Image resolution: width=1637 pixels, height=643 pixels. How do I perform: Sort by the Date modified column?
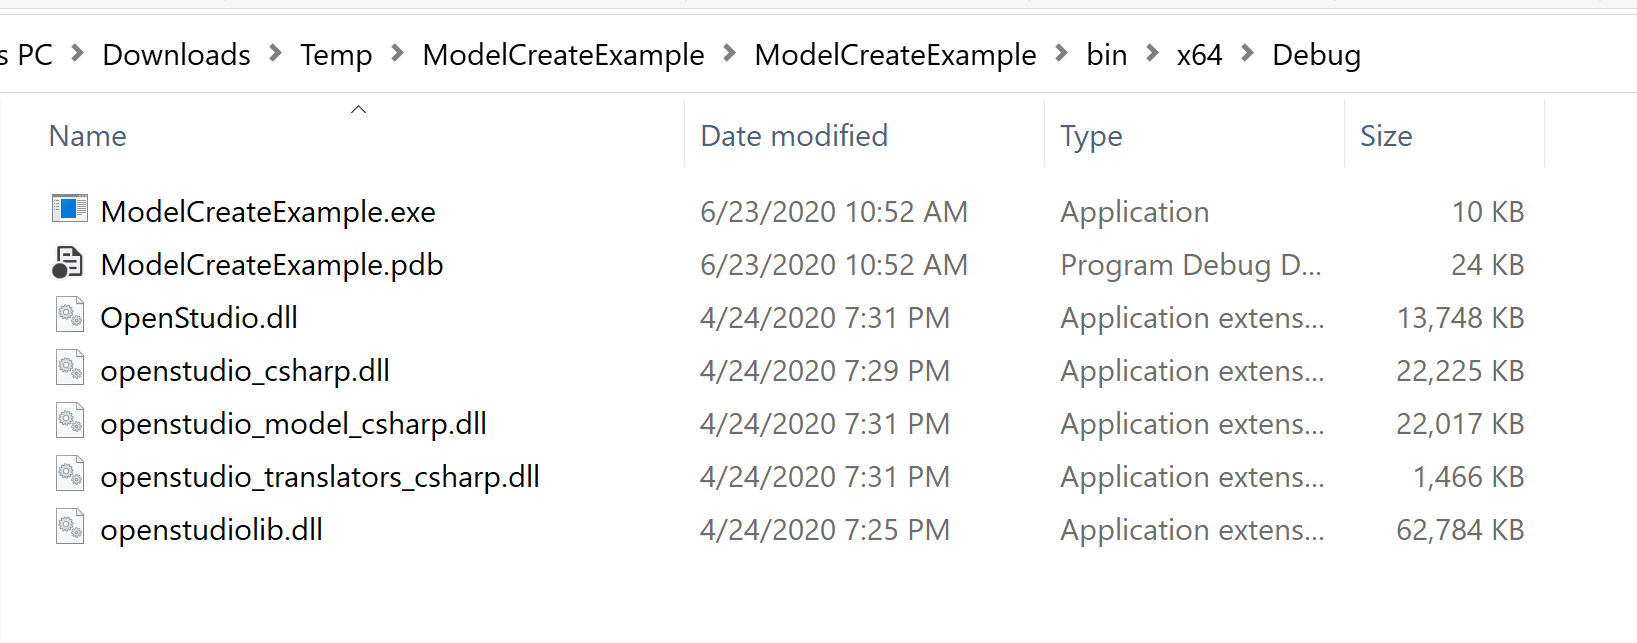[793, 135]
